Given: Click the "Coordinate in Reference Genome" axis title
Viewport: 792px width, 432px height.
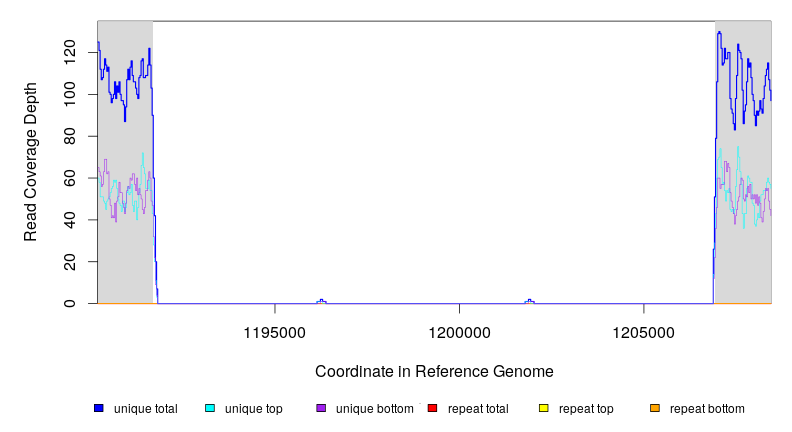Looking at the screenshot, I should click(x=434, y=371).
